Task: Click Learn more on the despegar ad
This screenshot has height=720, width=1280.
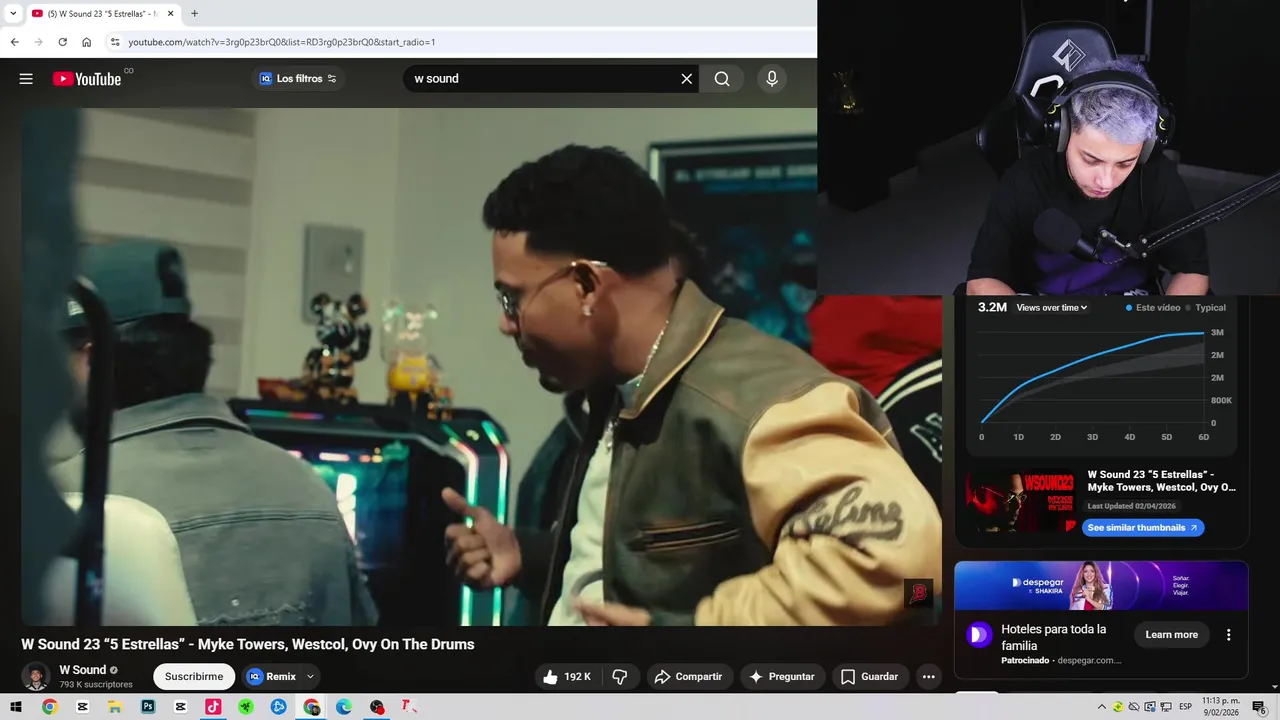Action: click(1171, 635)
